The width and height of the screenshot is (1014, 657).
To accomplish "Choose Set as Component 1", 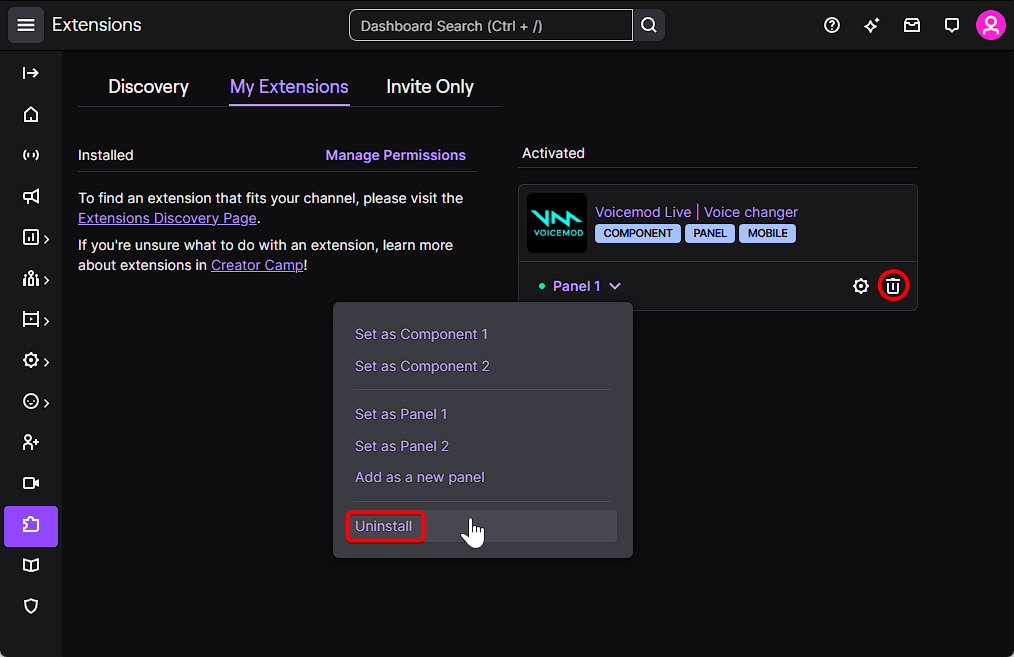I will [421, 334].
